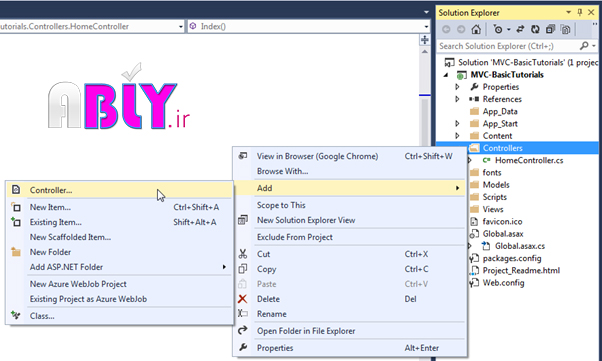Click the New Item icon in Add submenu
602x361 pixels.
(16, 207)
